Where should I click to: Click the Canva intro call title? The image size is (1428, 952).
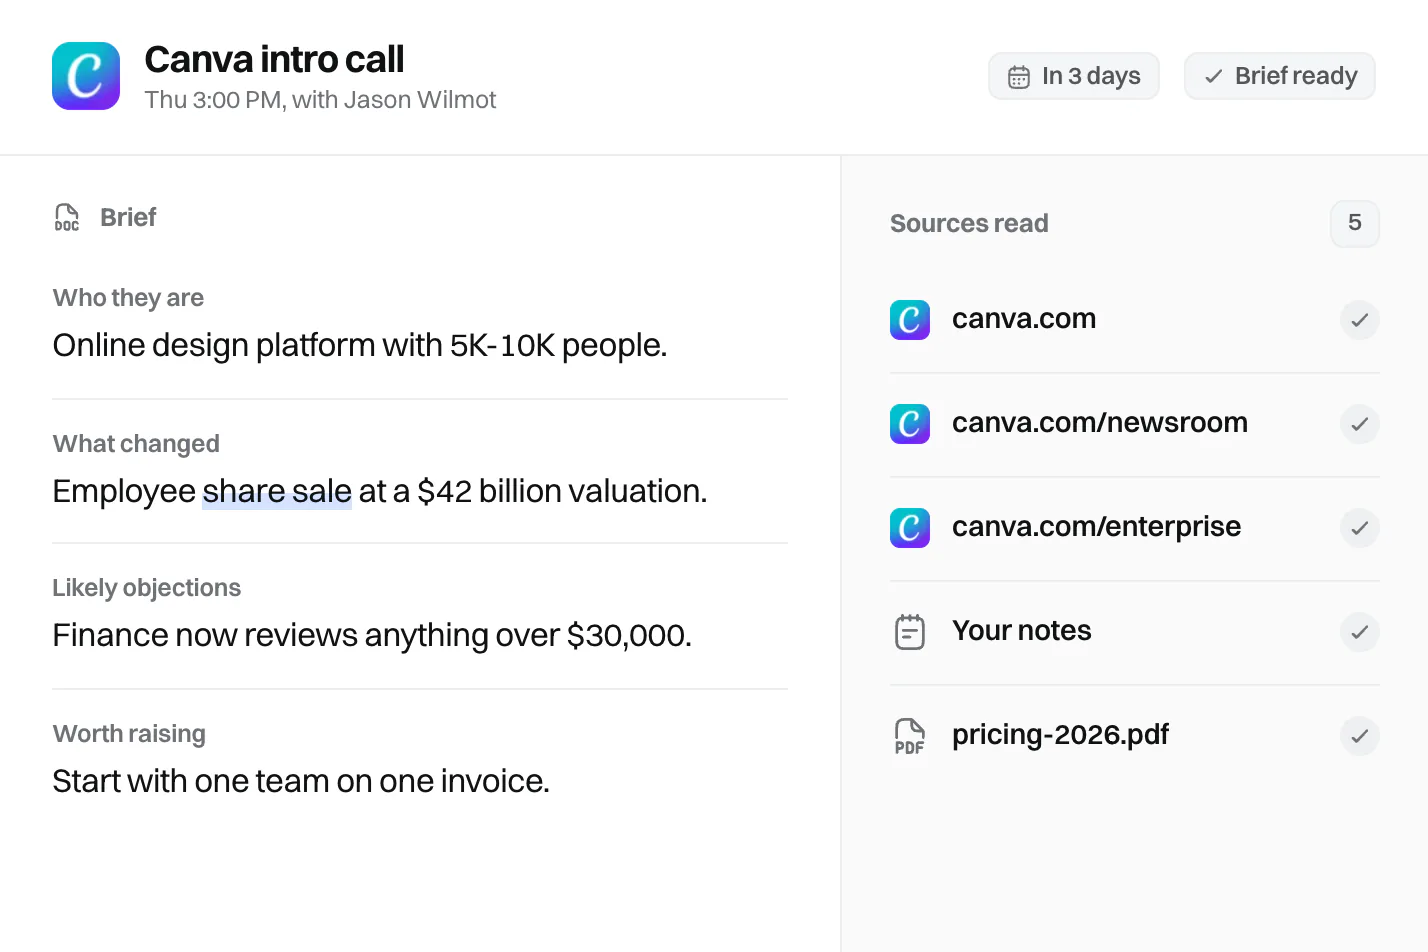pos(274,60)
